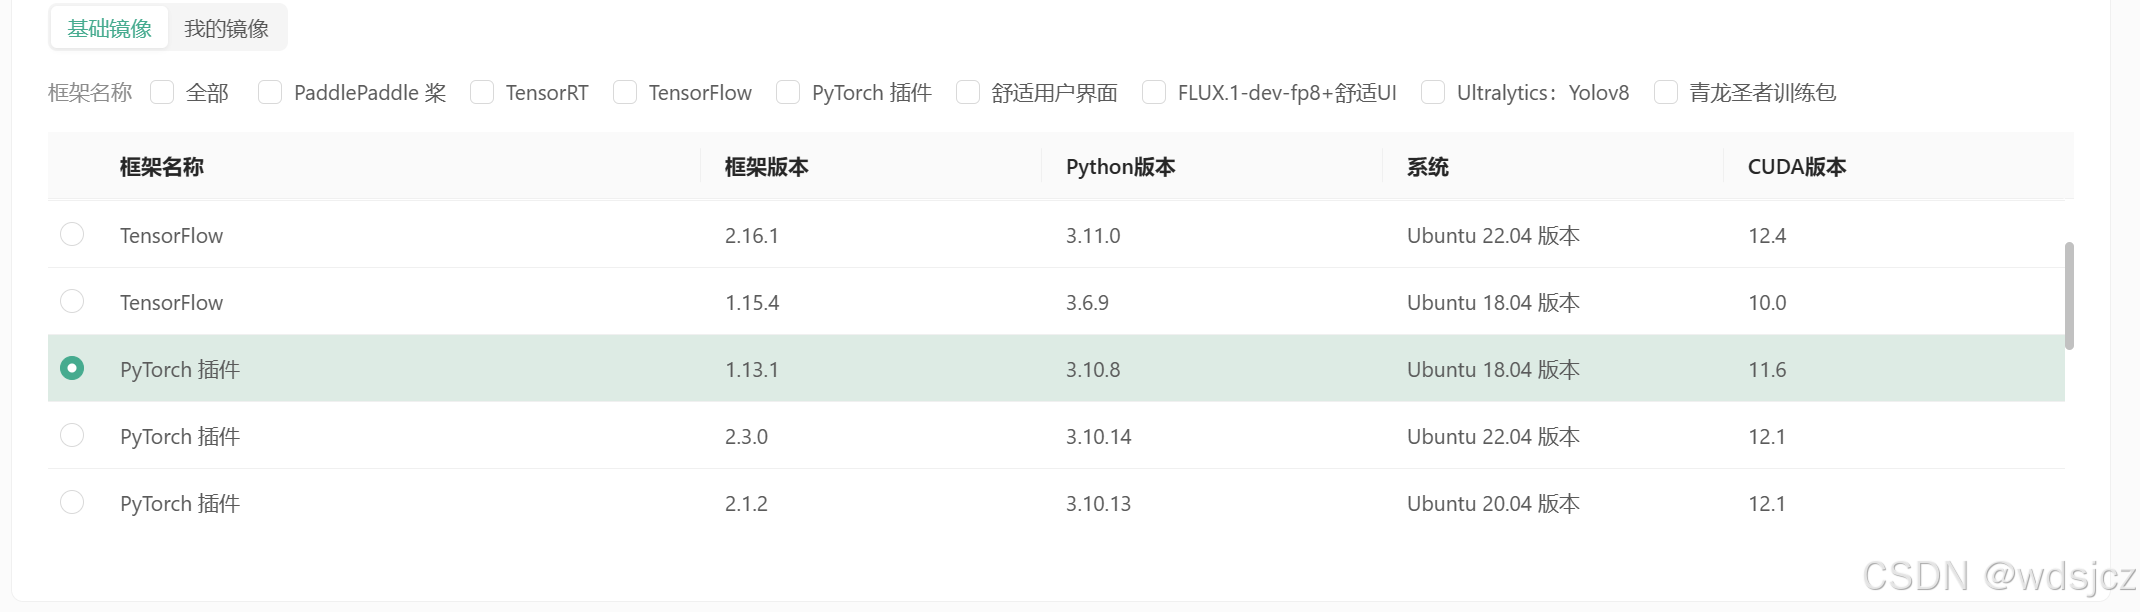Screen dimensions: 2140x612
Task: Click framework version 1.13.1 cell
Action: click(x=752, y=370)
